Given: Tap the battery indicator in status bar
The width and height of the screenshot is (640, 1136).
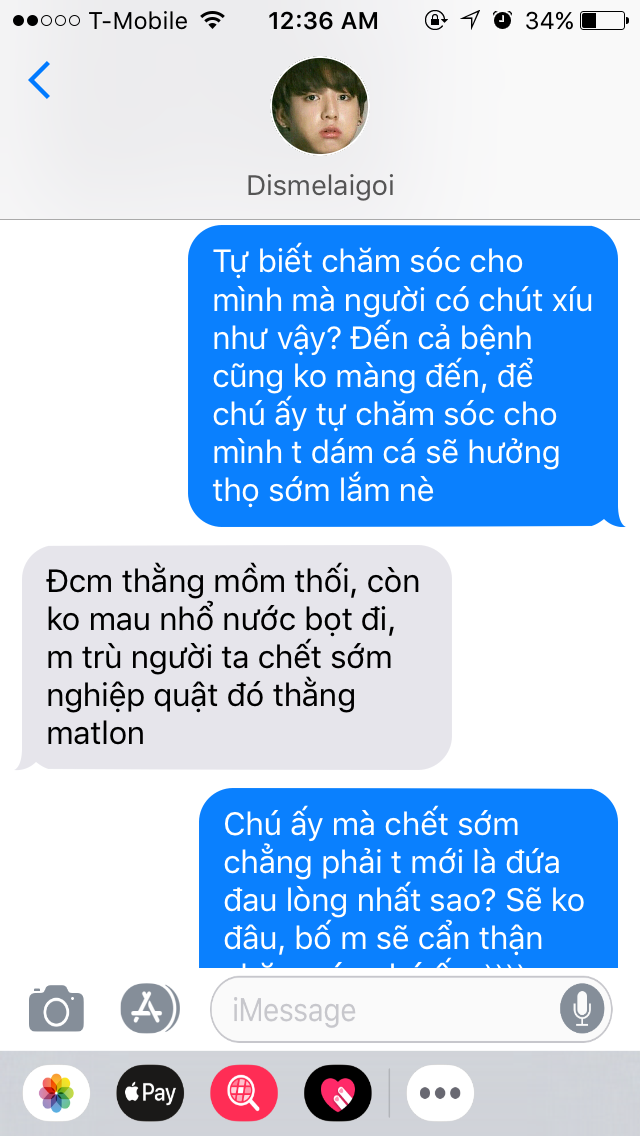Looking at the screenshot, I should [604, 21].
